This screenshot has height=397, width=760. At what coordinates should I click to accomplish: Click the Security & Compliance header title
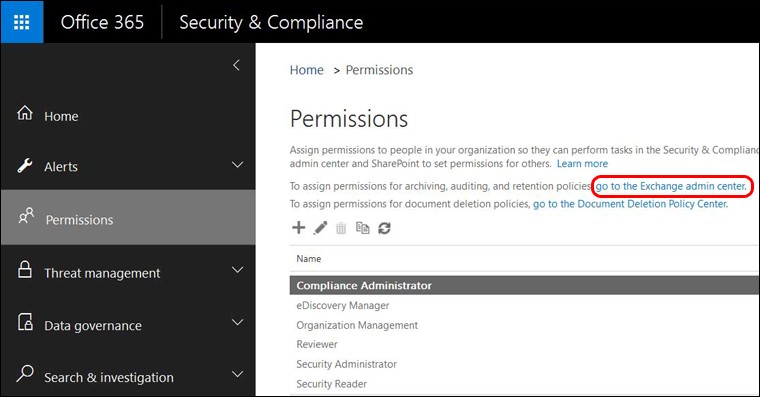pos(271,23)
